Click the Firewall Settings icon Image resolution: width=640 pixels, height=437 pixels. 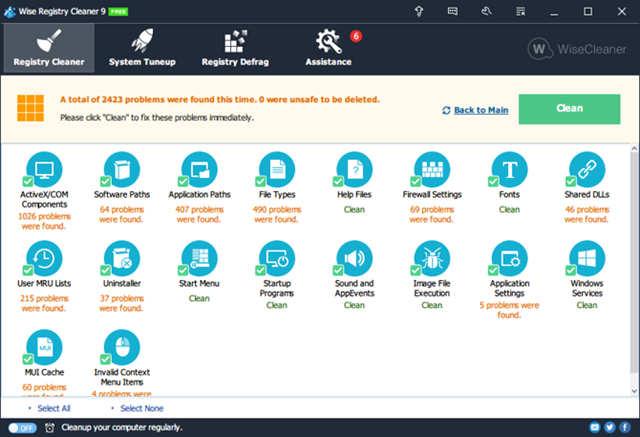[x=432, y=169]
